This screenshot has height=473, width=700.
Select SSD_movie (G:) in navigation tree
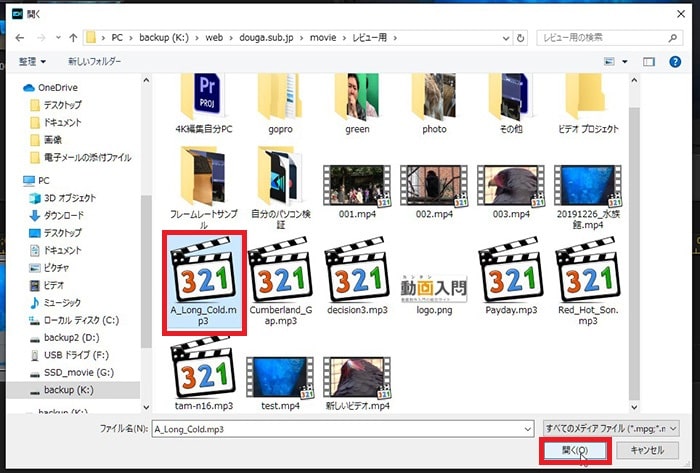[79, 373]
